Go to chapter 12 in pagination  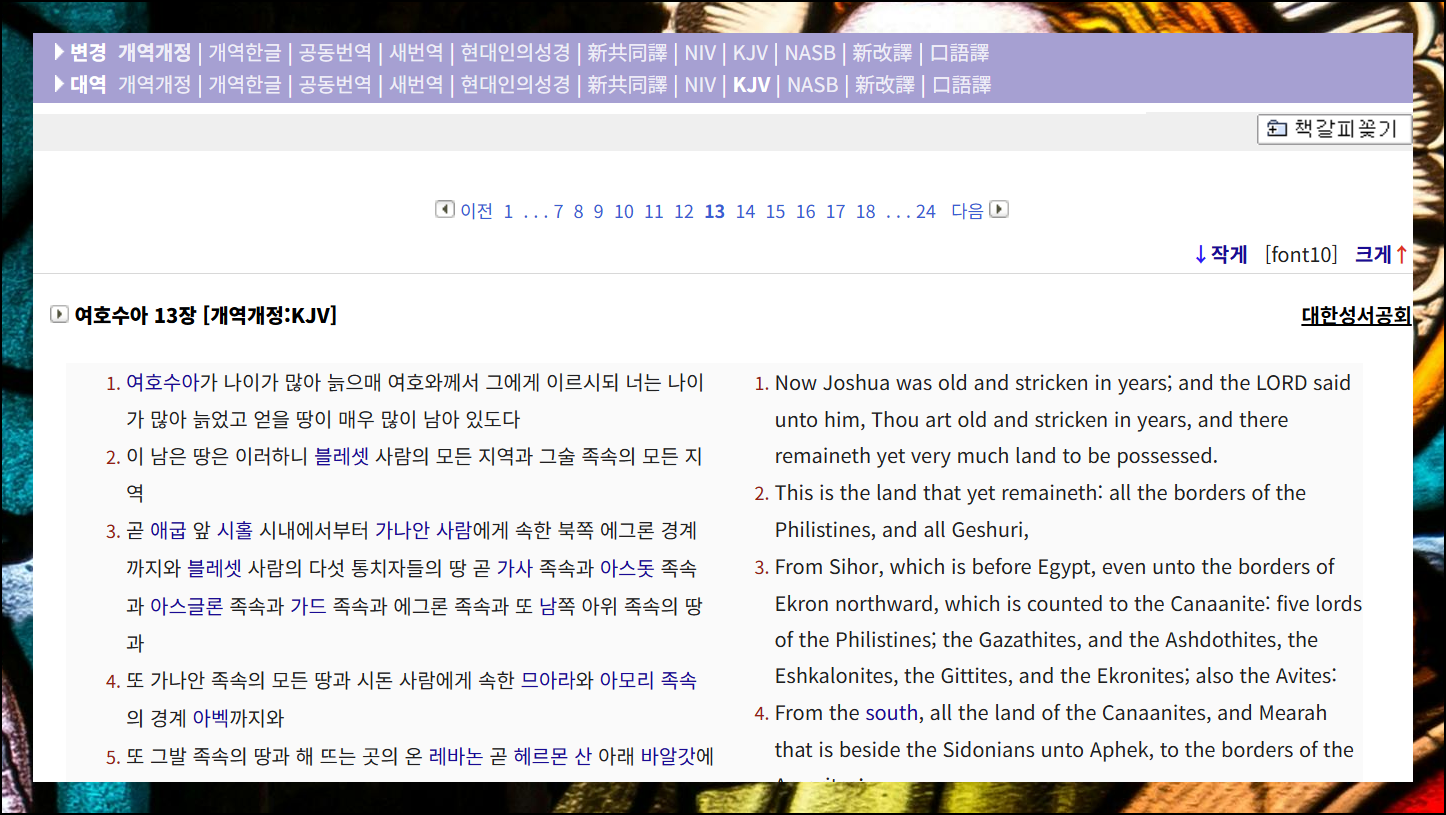click(x=684, y=212)
